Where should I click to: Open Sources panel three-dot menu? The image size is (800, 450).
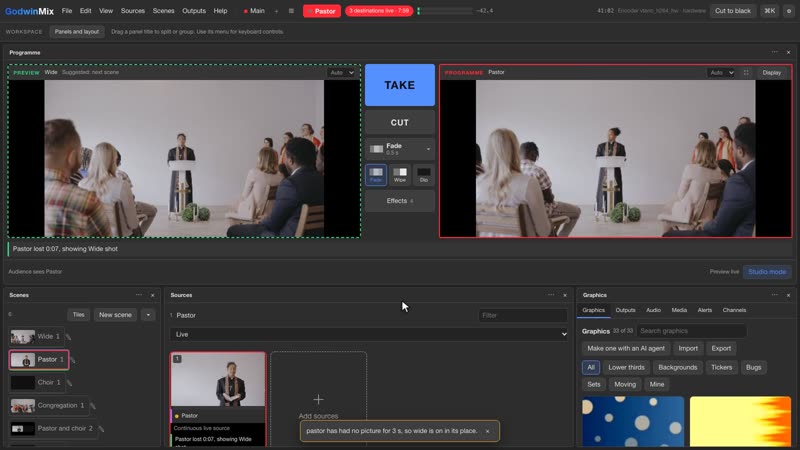click(551, 295)
